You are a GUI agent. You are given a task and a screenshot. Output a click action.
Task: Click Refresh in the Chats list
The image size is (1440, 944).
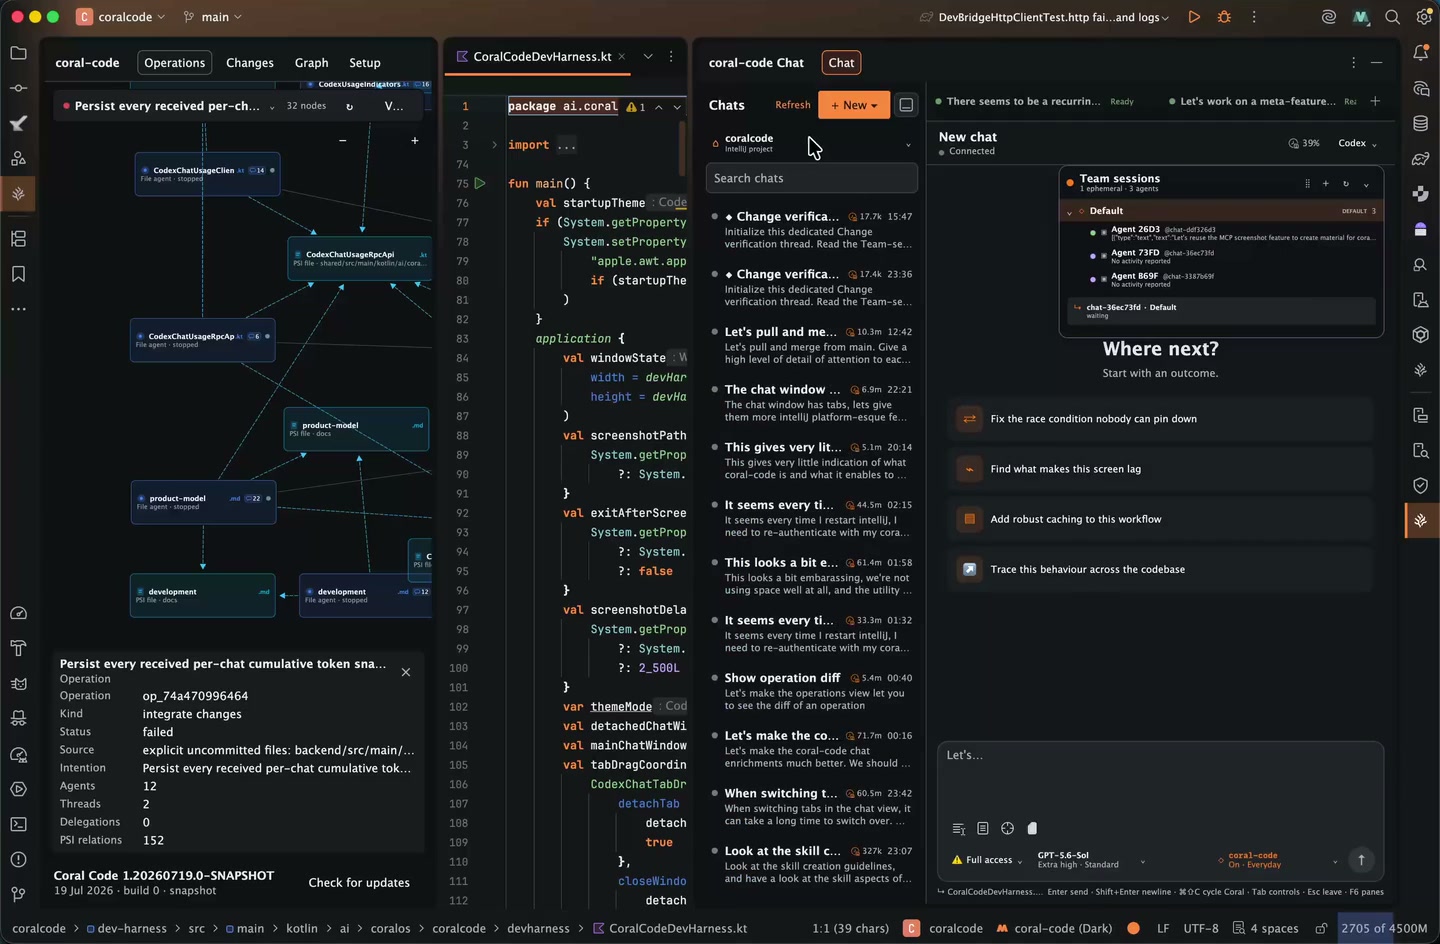coord(793,105)
